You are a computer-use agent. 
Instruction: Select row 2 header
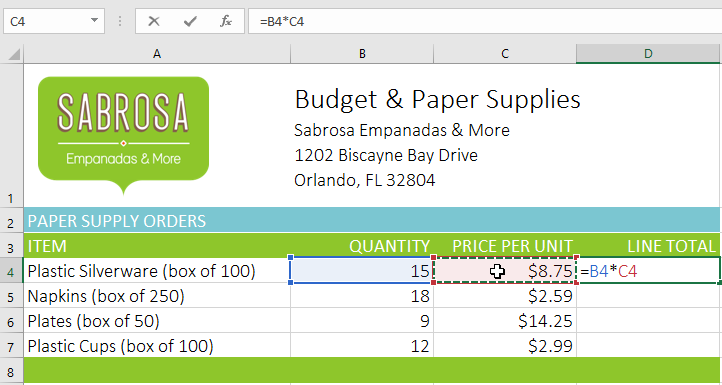coord(12,221)
